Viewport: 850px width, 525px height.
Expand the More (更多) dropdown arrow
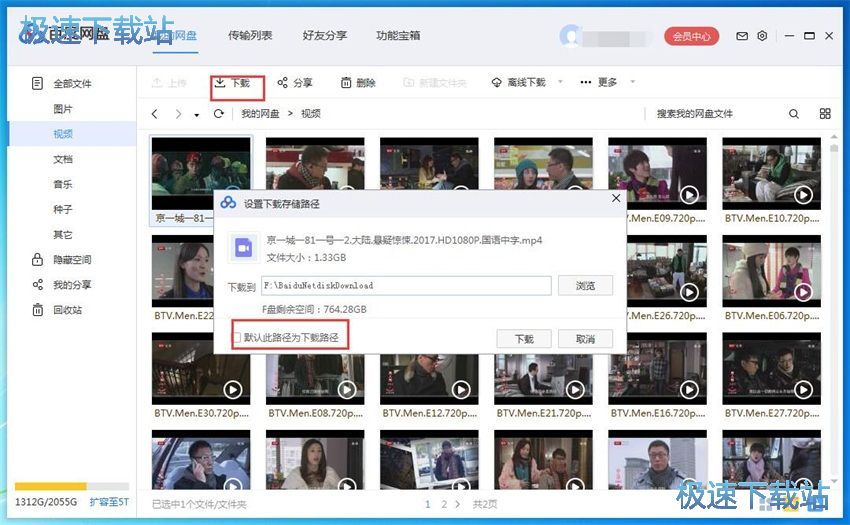(632, 82)
